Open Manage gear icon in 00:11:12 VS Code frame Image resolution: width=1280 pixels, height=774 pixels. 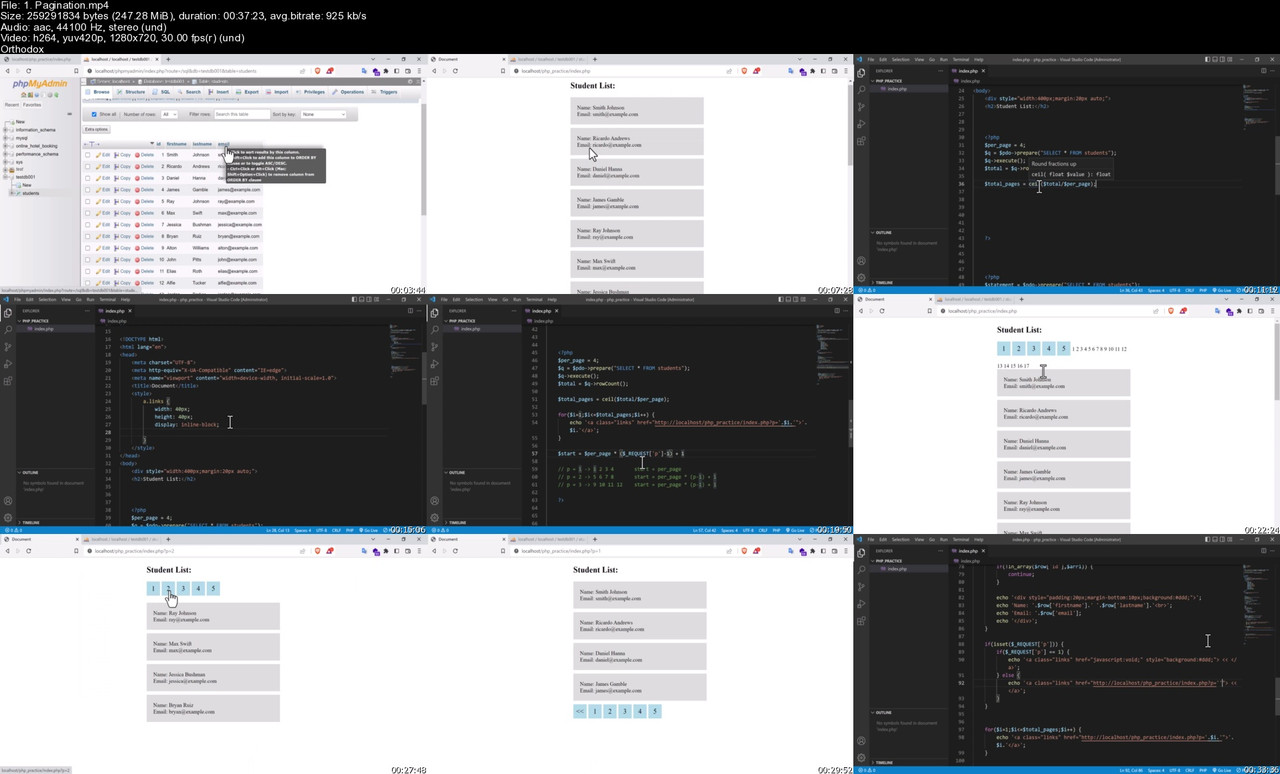pos(861,277)
